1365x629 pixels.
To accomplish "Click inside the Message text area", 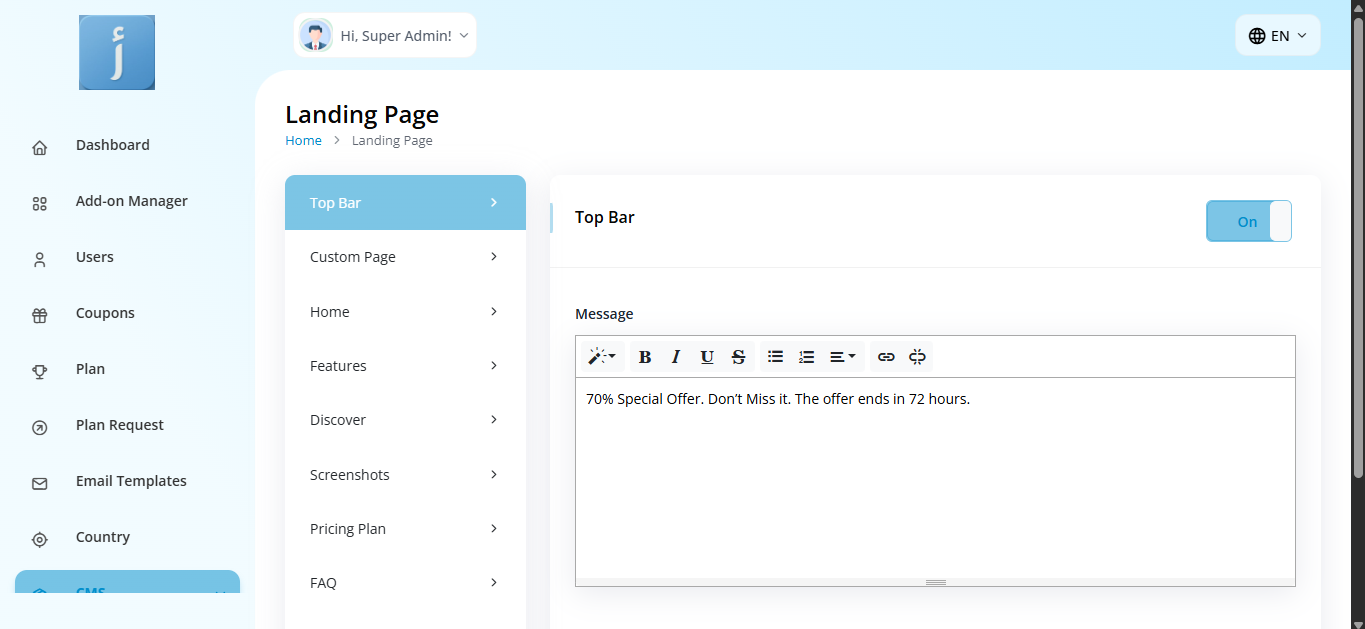I will click(935, 480).
